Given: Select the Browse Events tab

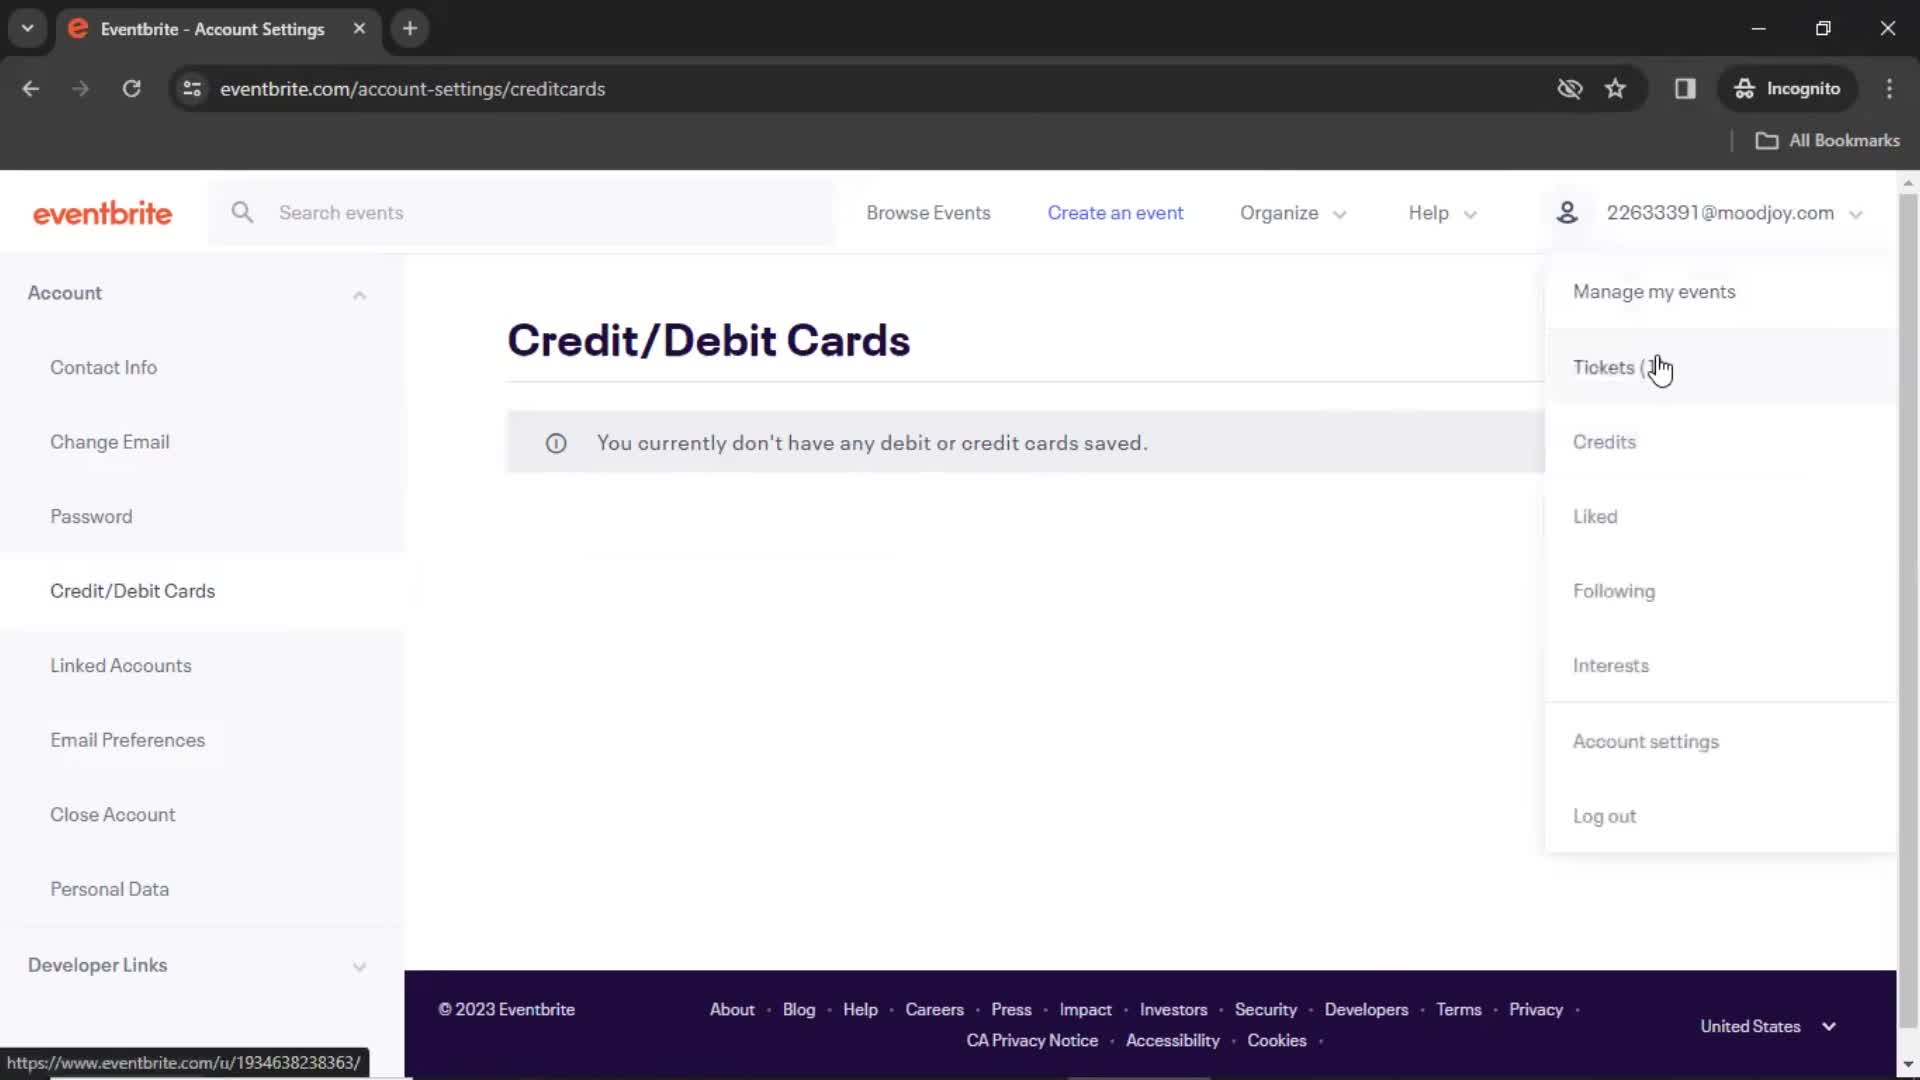Looking at the screenshot, I should 928,212.
